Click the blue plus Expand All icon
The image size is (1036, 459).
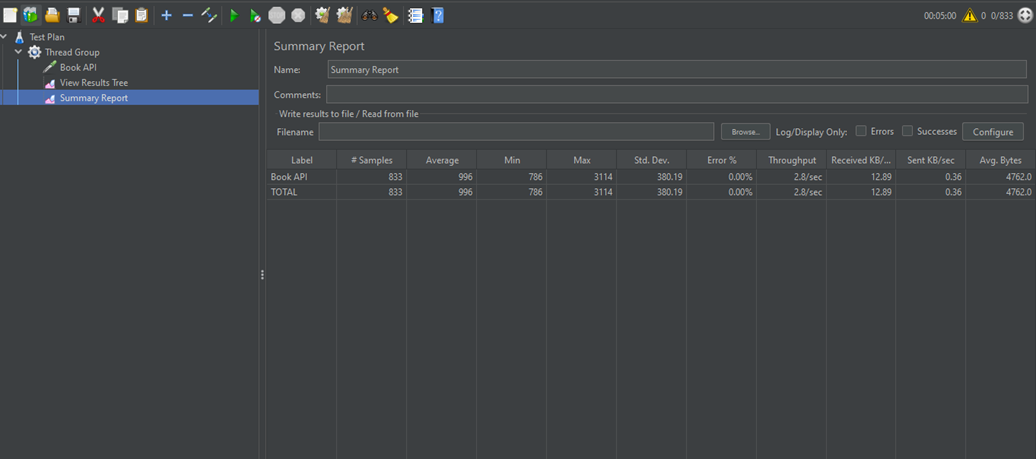coord(166,15)
